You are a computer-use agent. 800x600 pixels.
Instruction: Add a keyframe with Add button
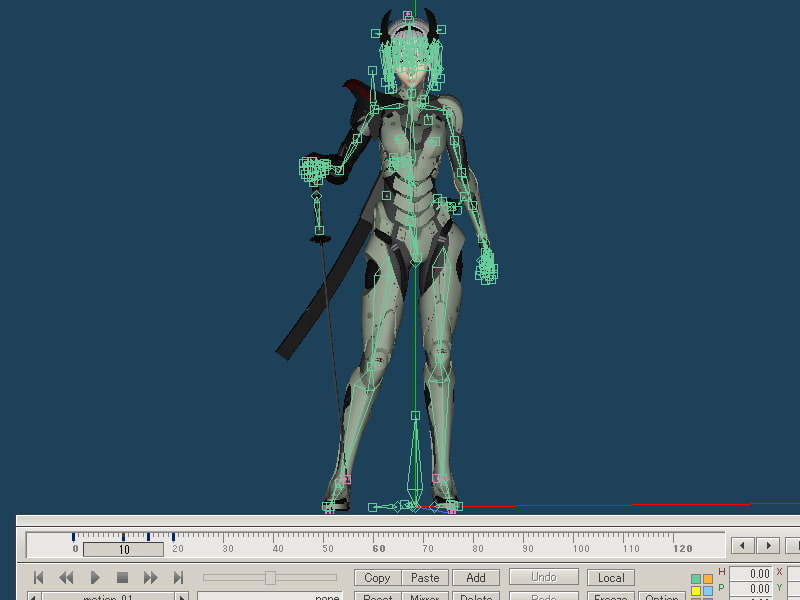tap(476, 577)
